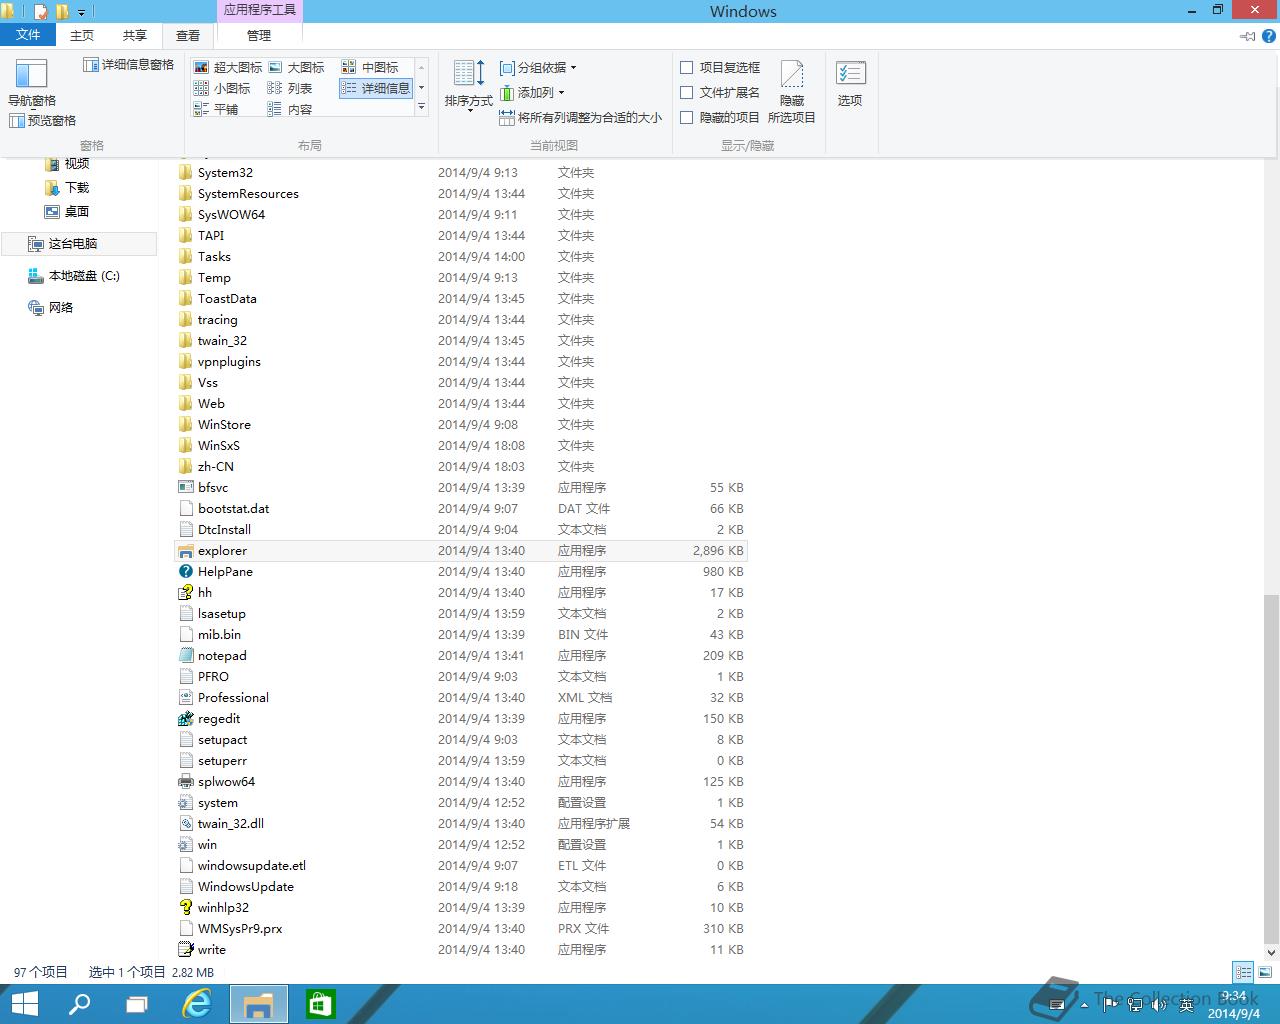Image resolution: width=1280 pixels, height=1024 pixels.
Task: Open the Navigation pane button
Action: (x=32, y=82)
